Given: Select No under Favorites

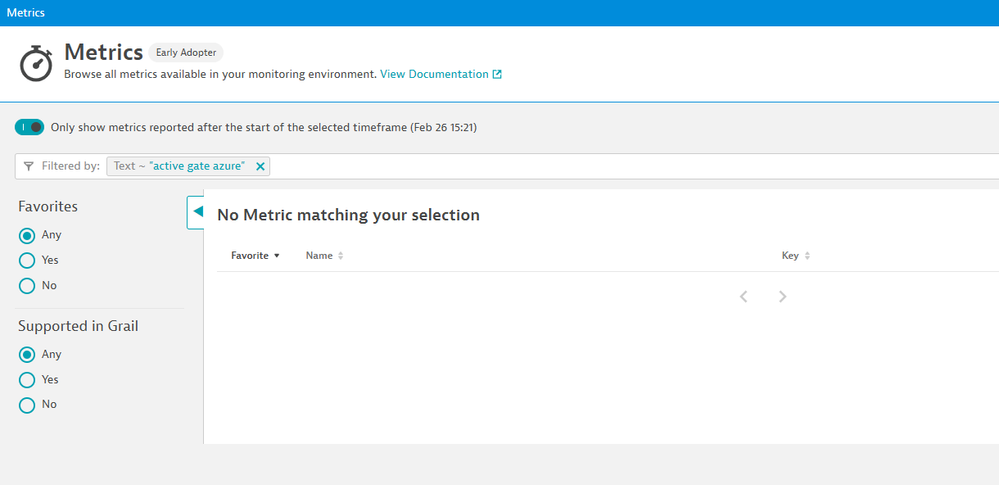Looking at the screenshot, I should point(27,286).
